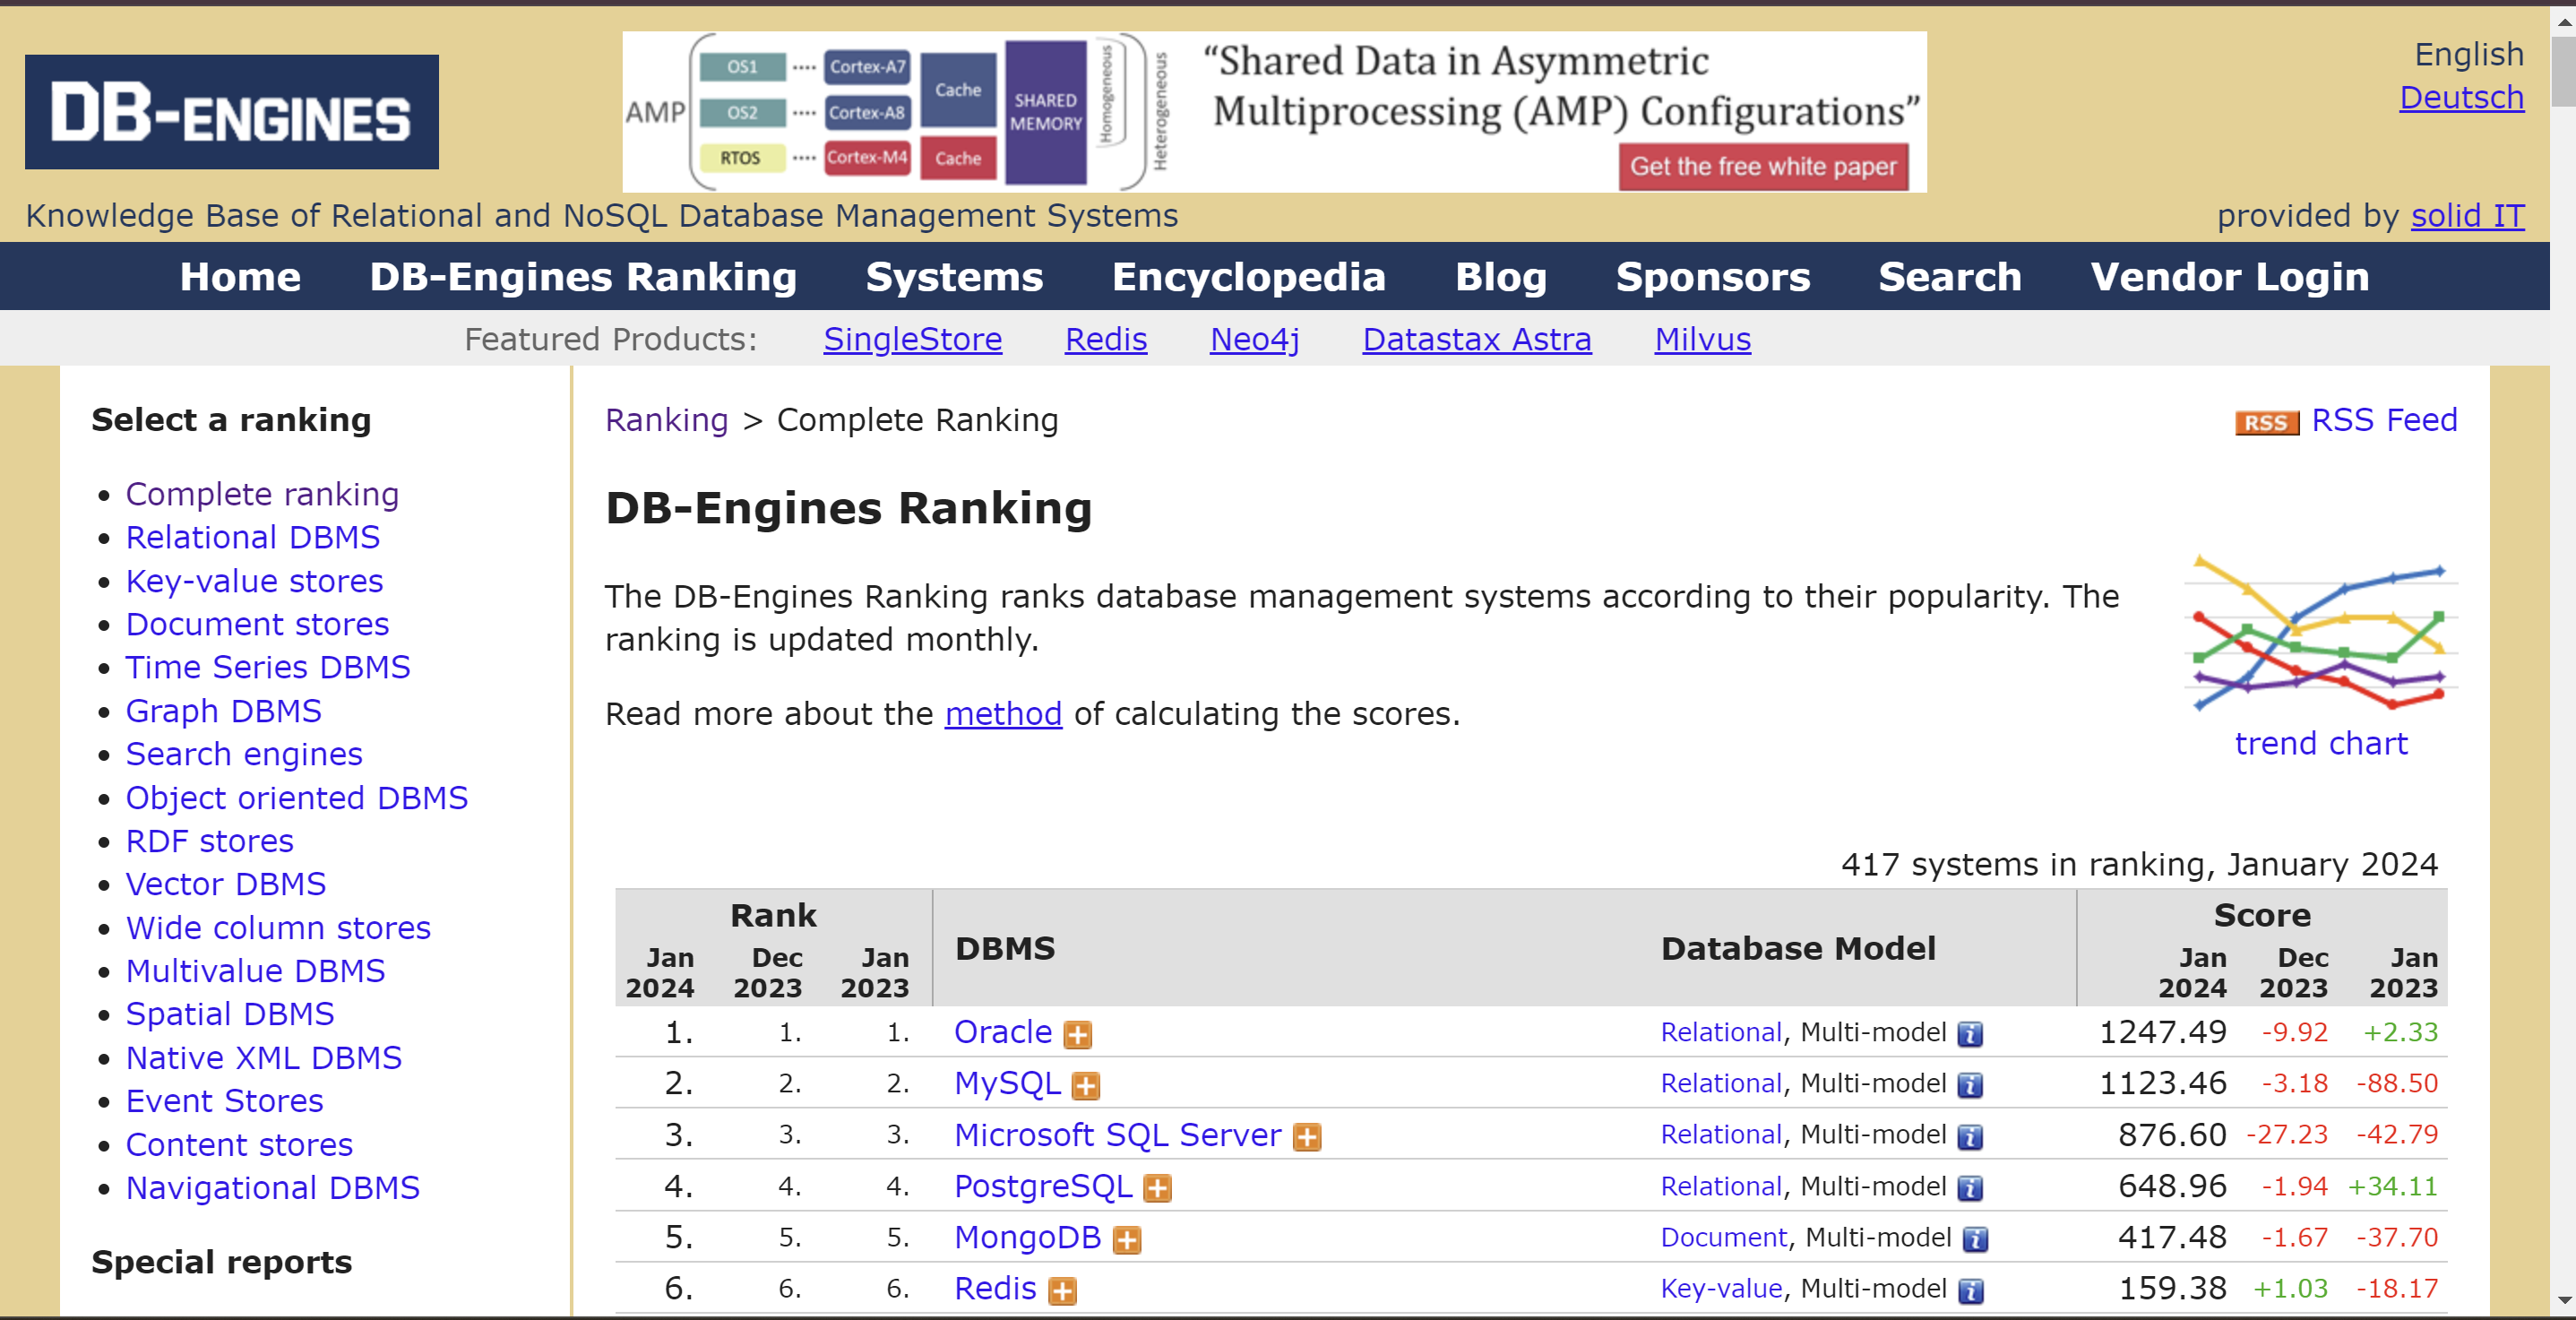Select Native XML DBMS ranking

point(264,1058)
